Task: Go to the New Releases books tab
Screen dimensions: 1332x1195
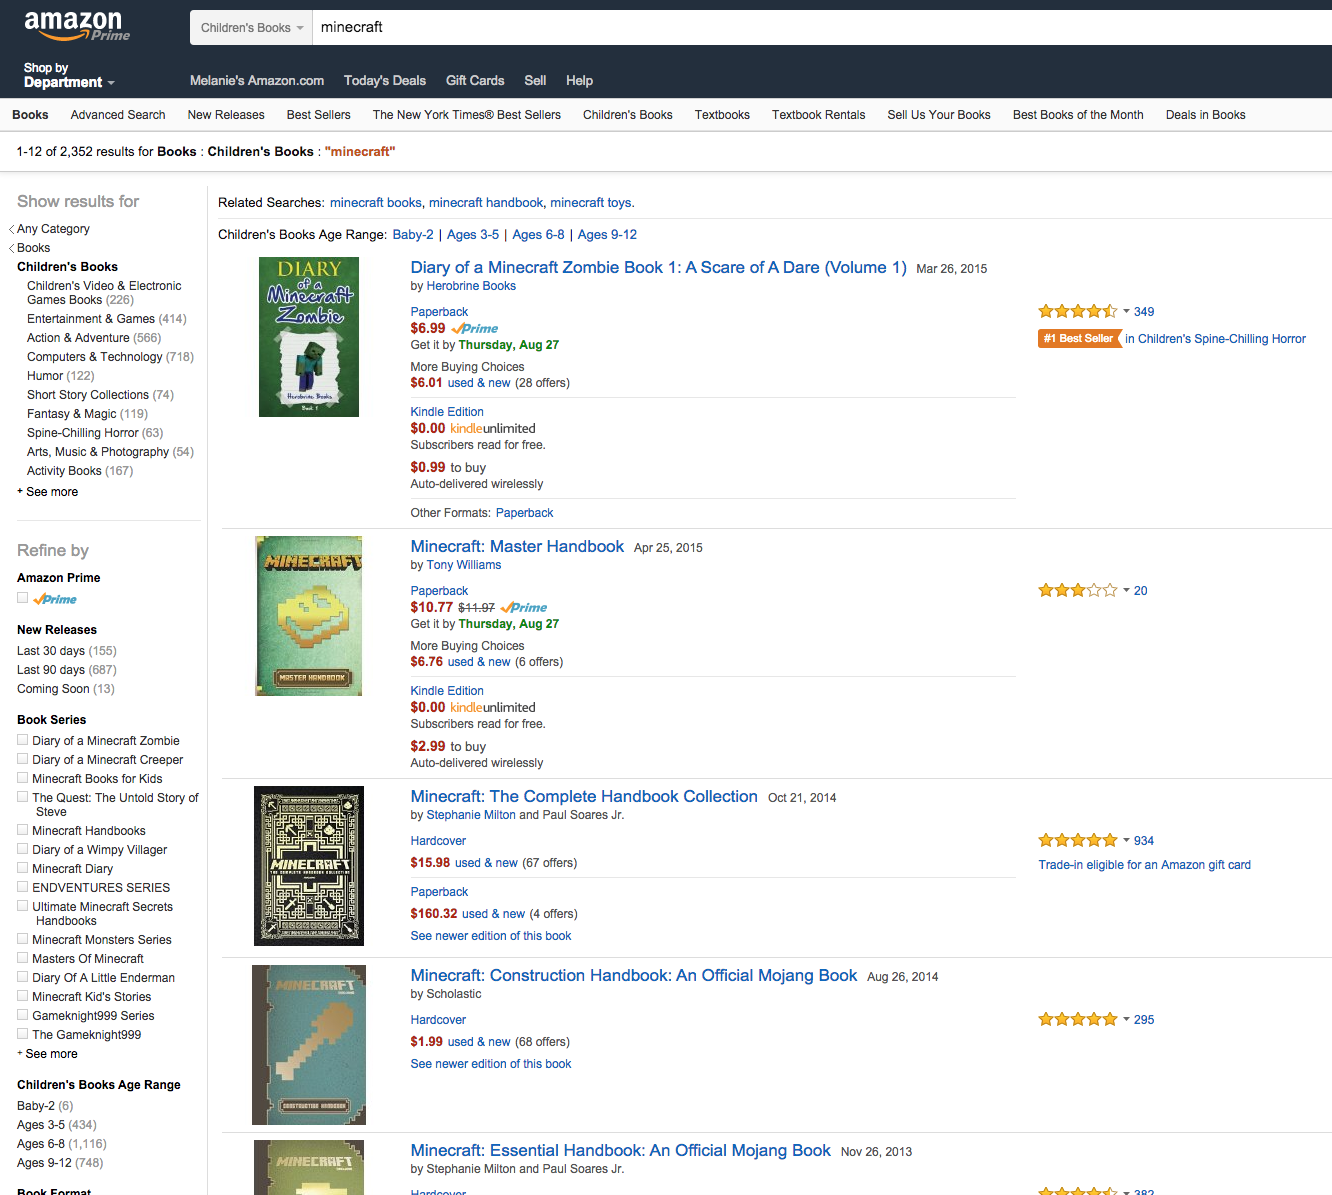Action: point(226,115)
